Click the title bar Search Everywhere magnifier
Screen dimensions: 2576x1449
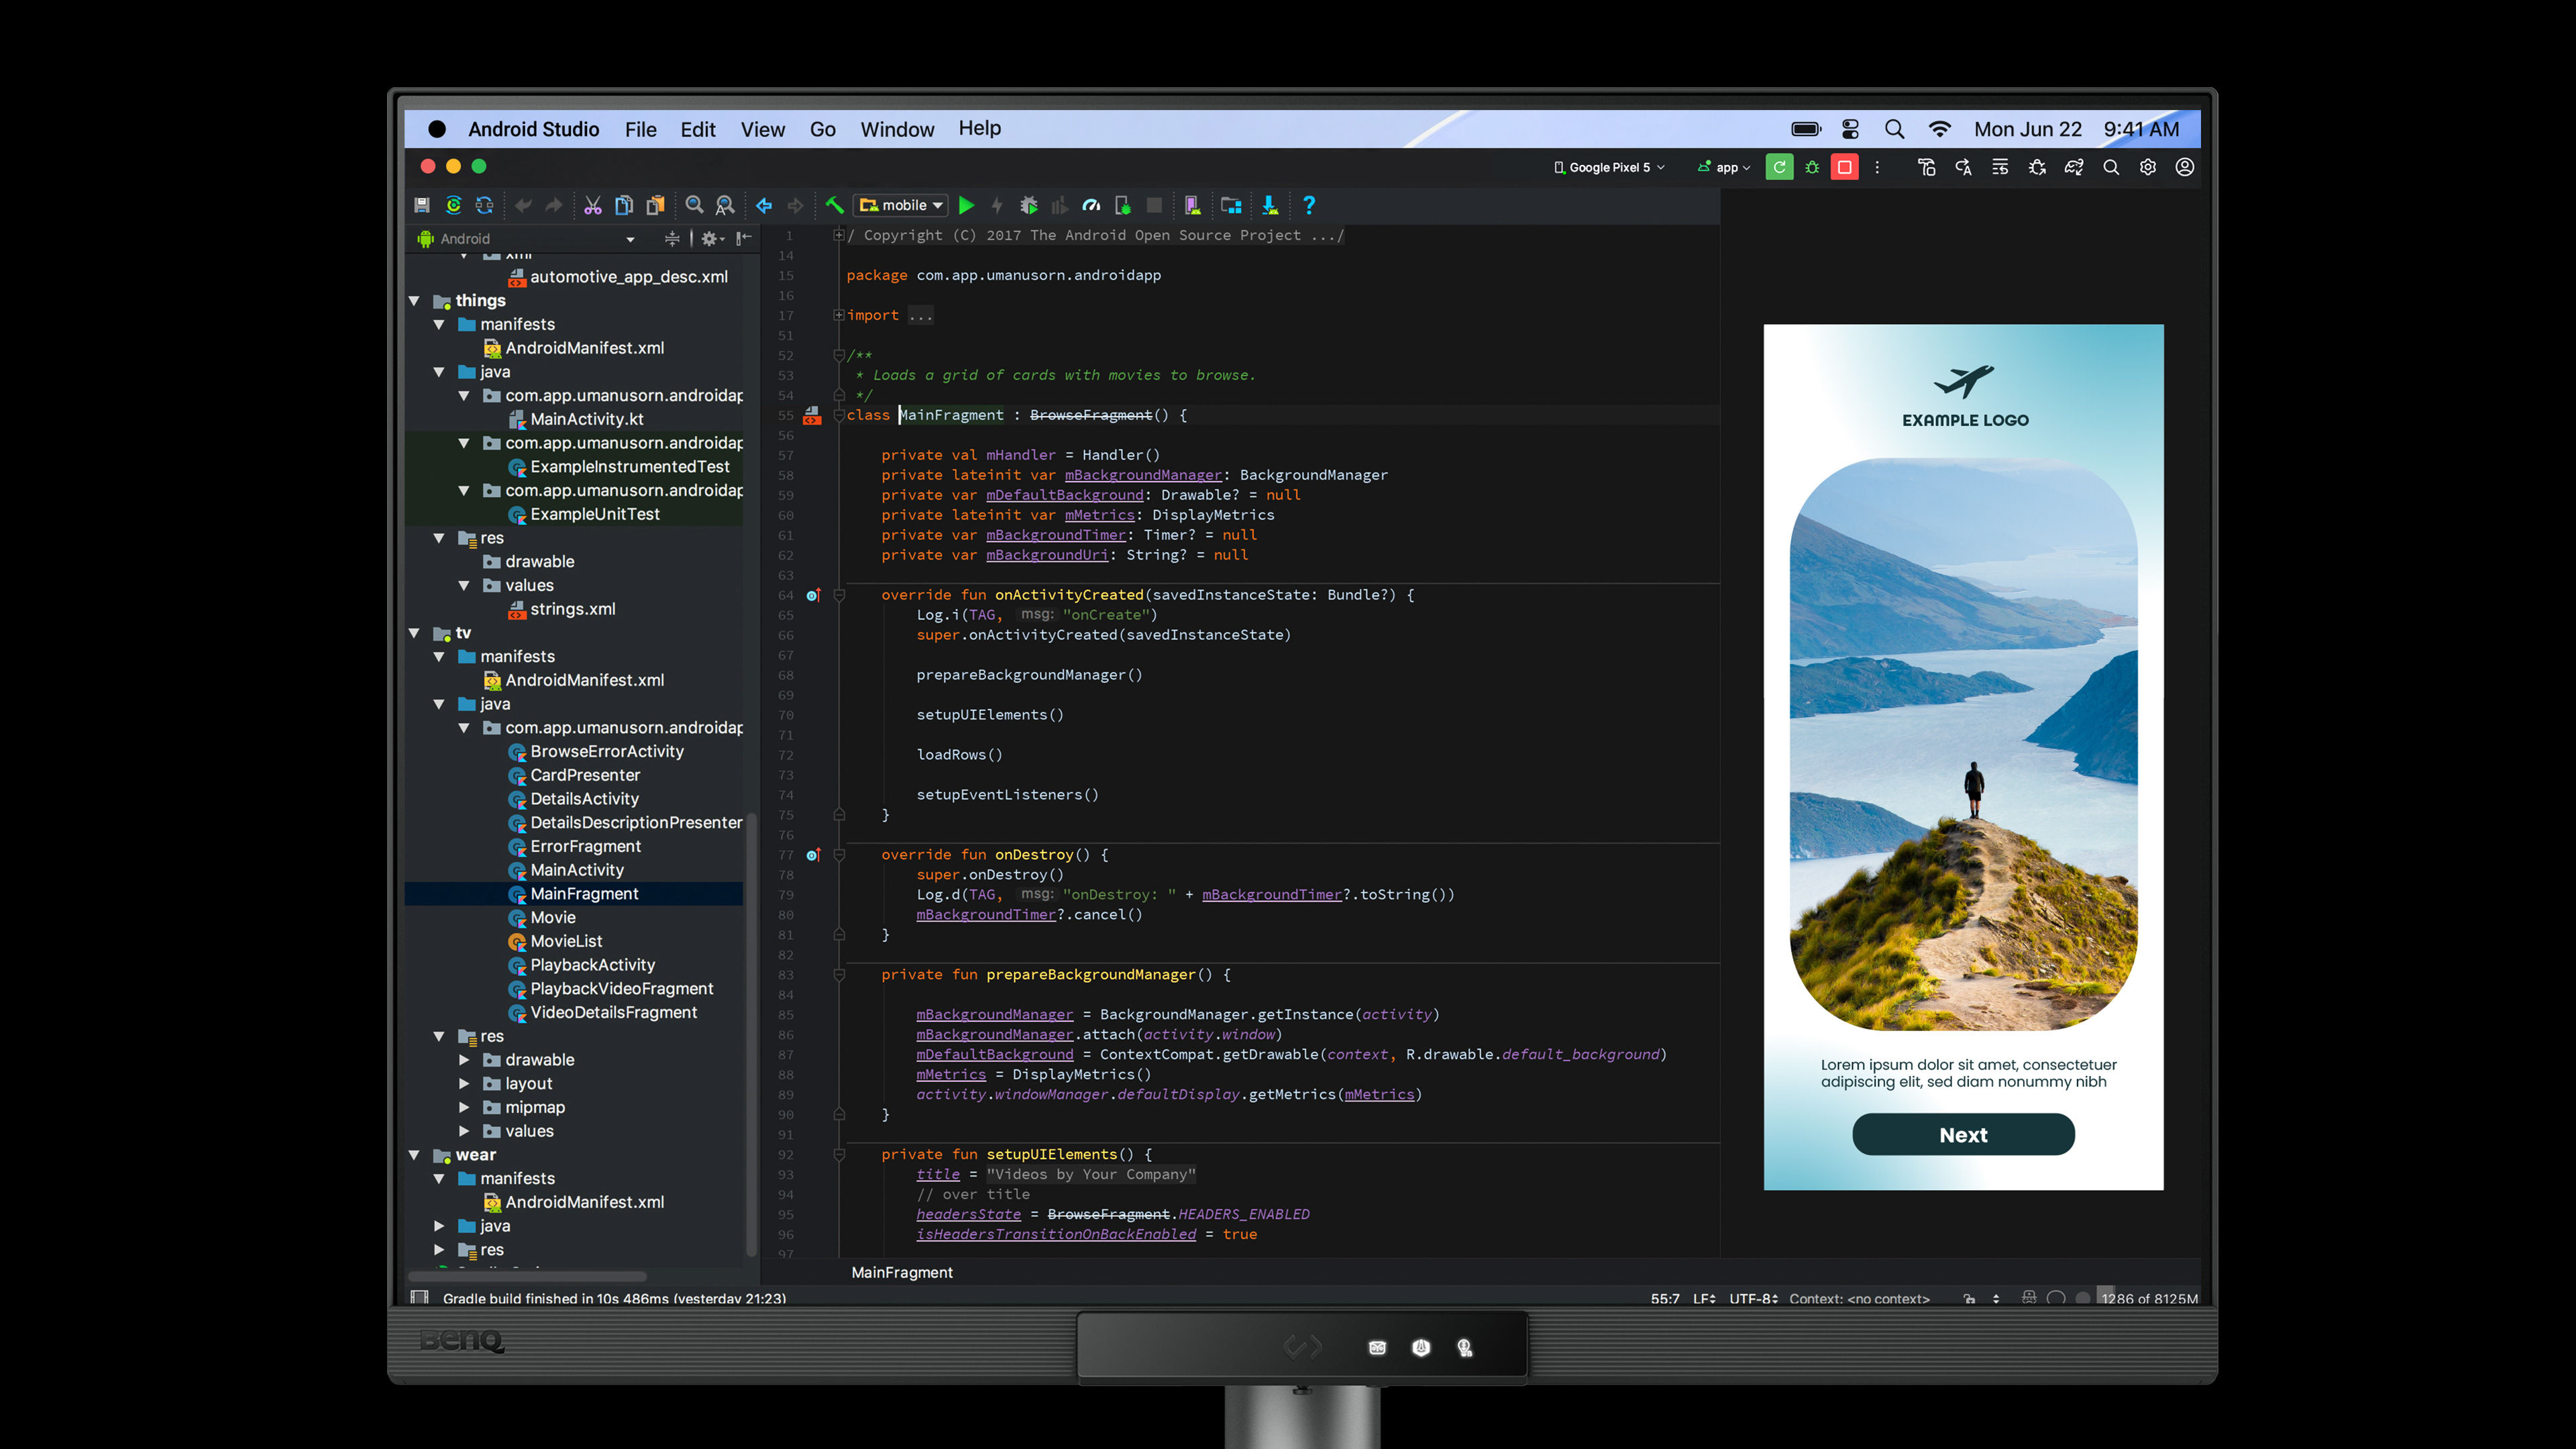pyautogui.click(x=2111, y=167)
